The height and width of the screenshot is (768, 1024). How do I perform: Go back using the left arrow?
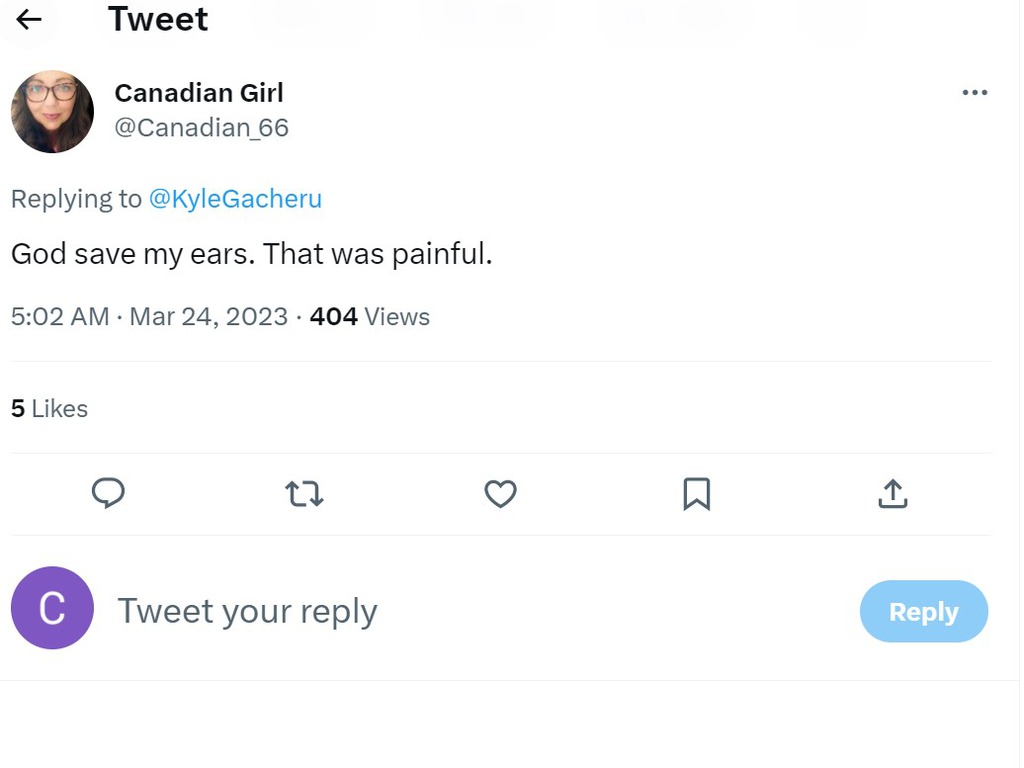pos(29,20)
